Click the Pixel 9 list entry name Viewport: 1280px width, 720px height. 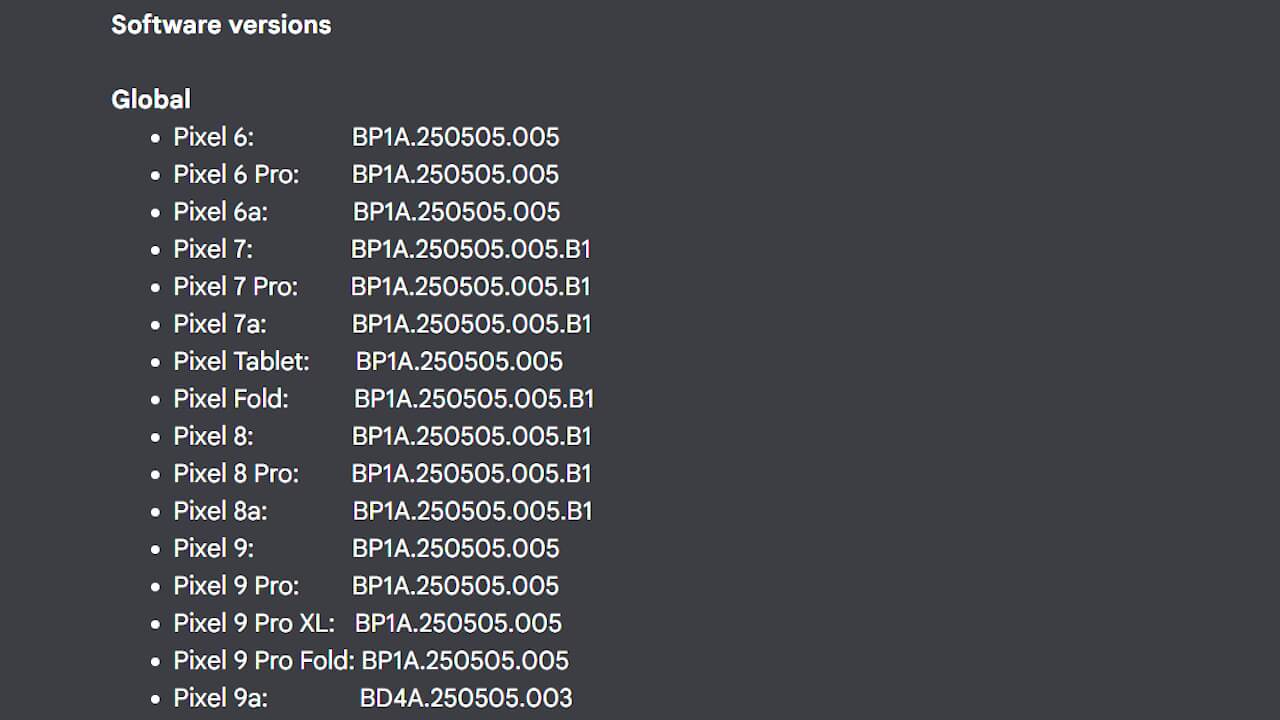(x=213, y=548)
